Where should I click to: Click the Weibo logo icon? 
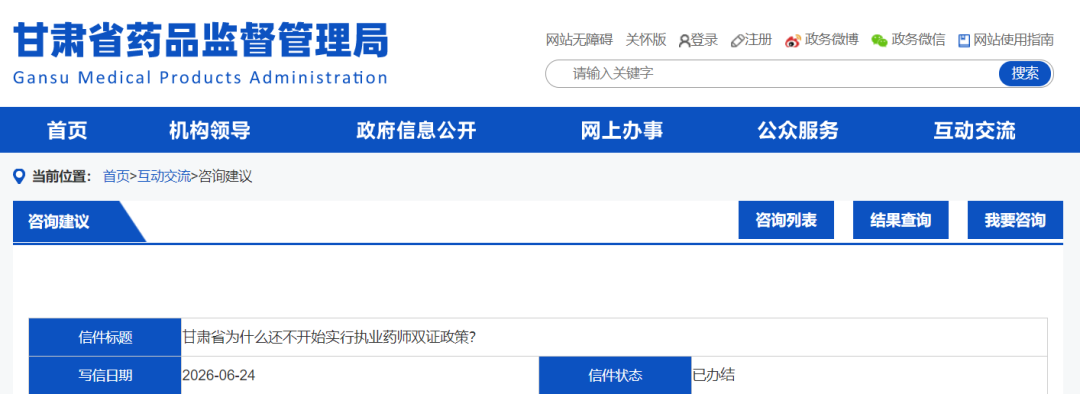click(x=793, y=41)
